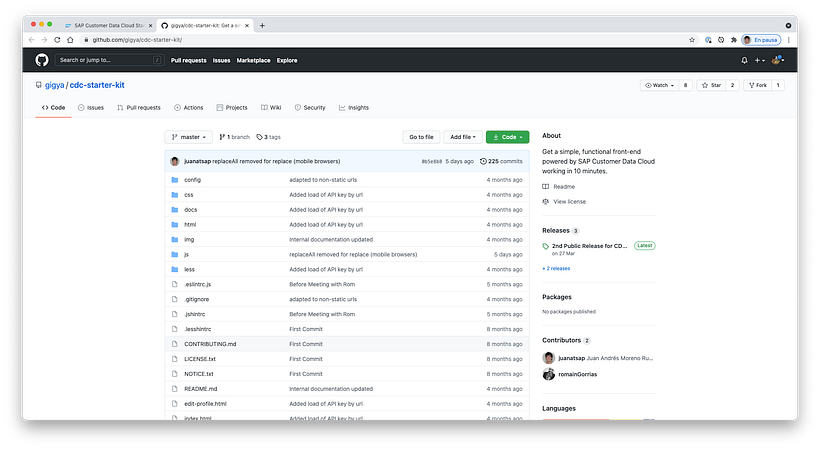Switch to SAP Customer Data Cloud tab

107,25
